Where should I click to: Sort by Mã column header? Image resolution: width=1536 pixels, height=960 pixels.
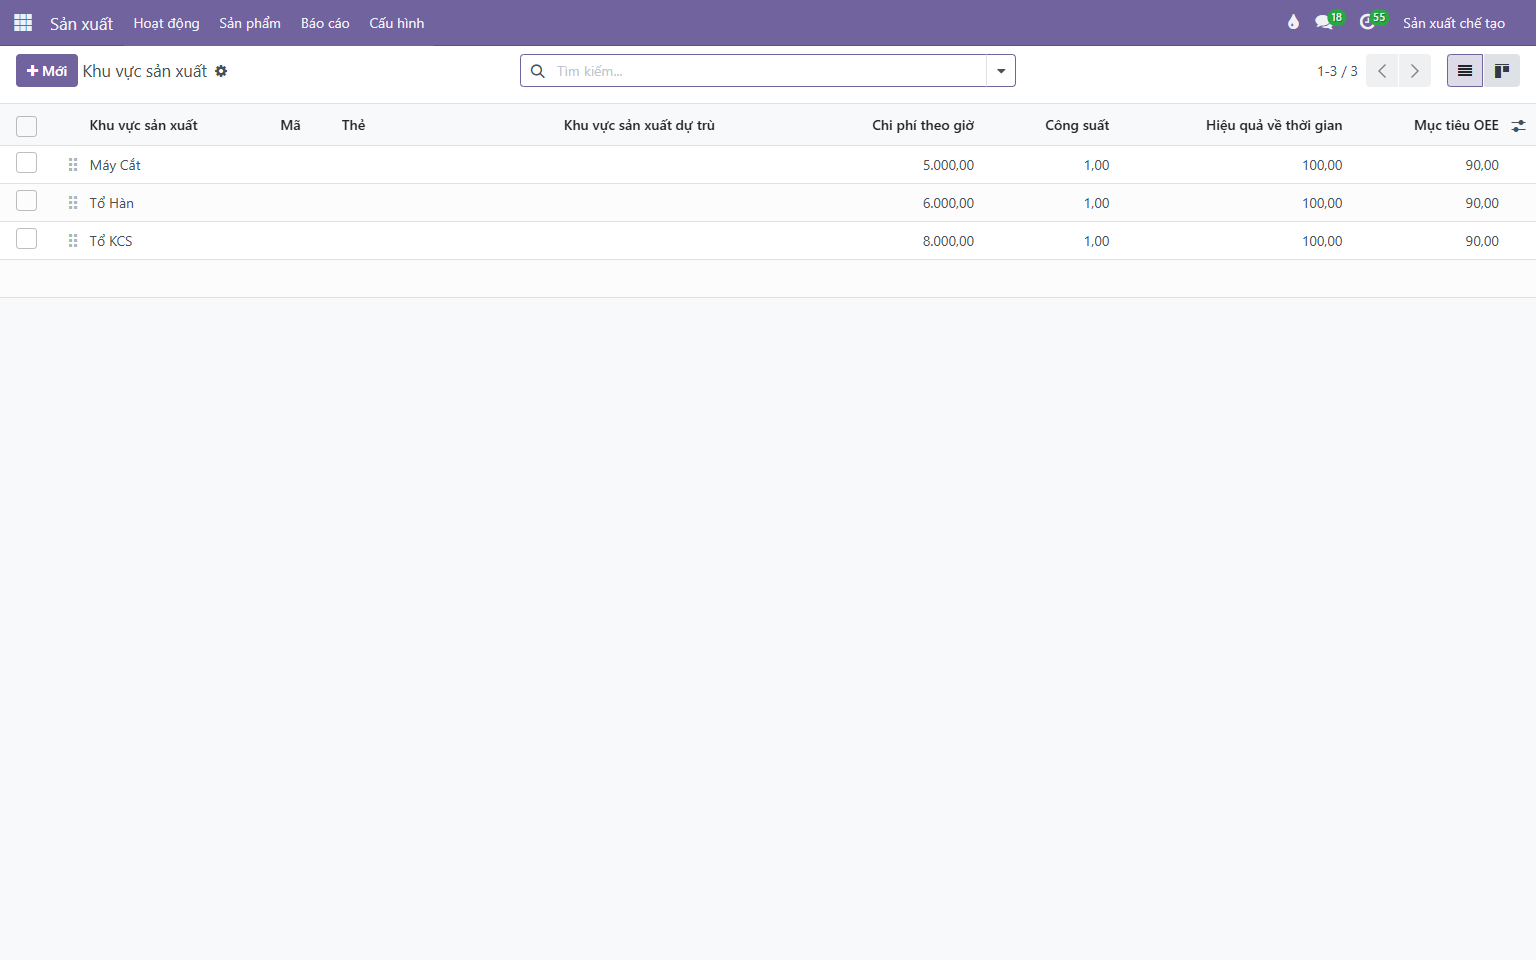(x=291, y=125)
